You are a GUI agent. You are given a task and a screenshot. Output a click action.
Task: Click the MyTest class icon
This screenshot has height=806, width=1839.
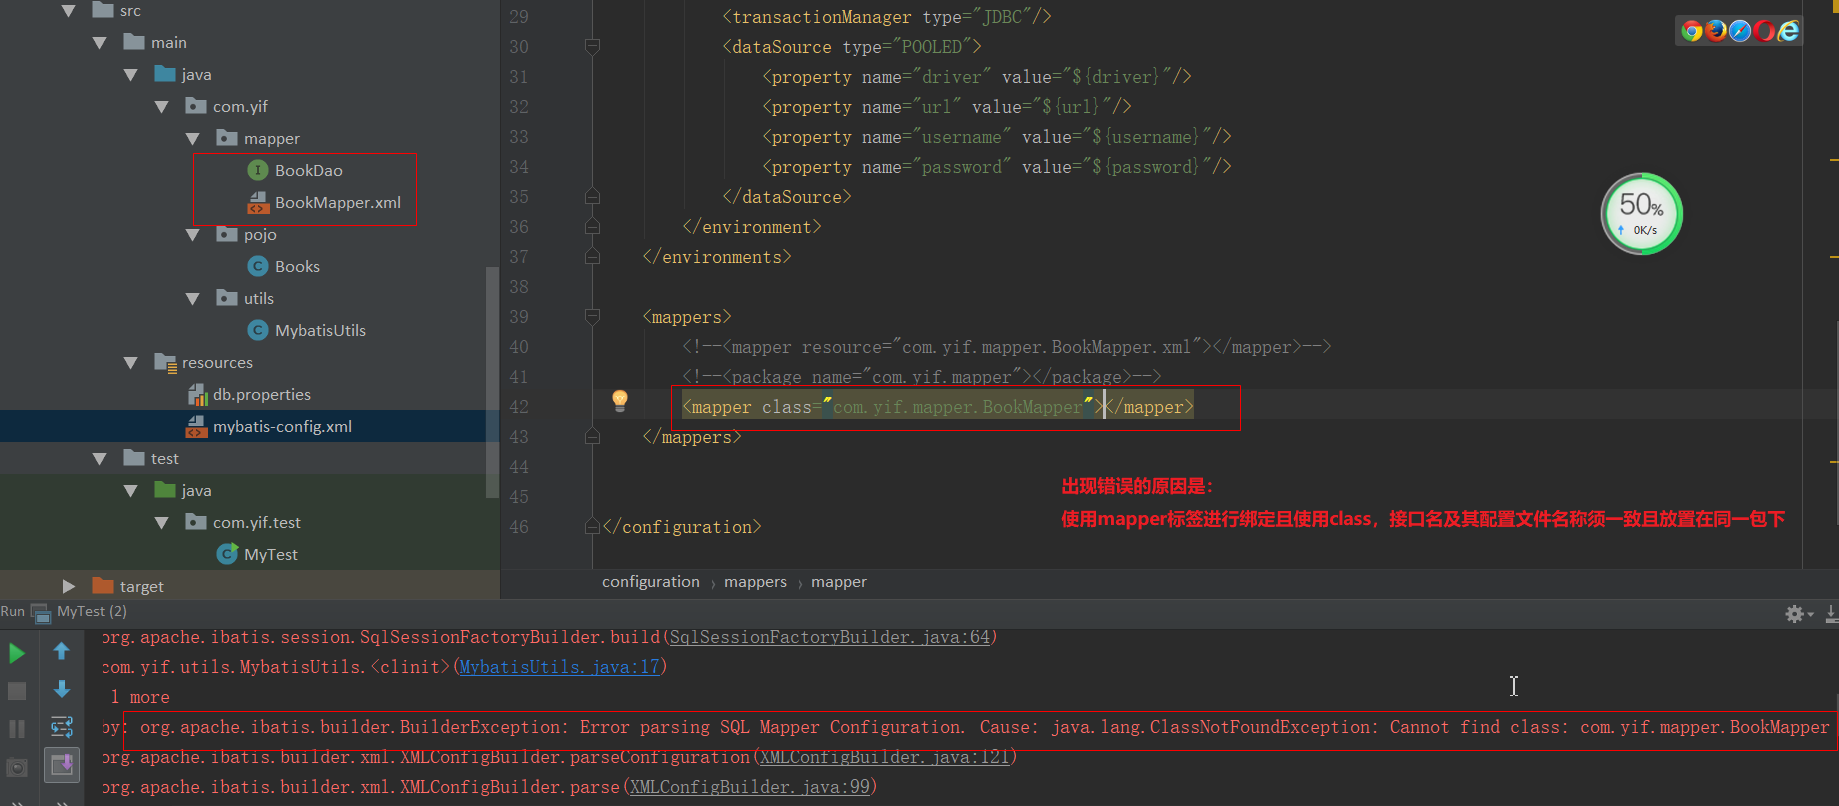click(228, 554)
